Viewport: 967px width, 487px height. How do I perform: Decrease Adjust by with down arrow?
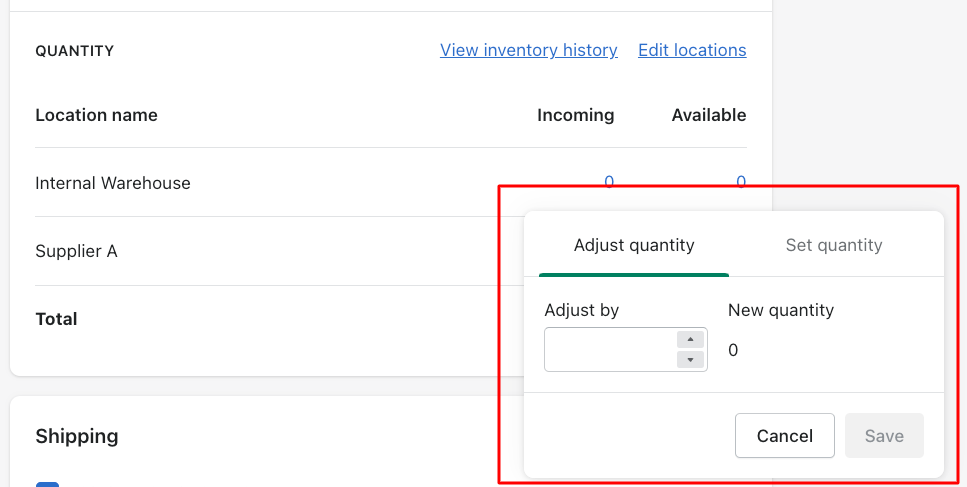coord(690,359)
